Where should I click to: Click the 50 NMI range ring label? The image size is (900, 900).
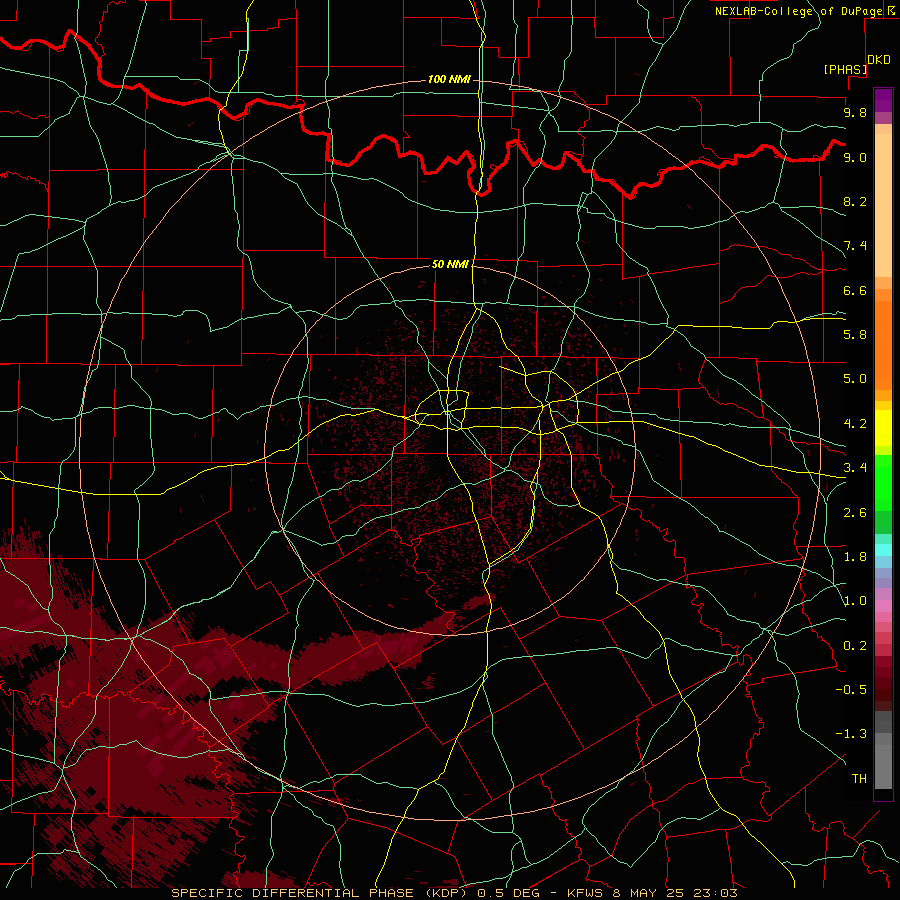(x=451, y=264)
